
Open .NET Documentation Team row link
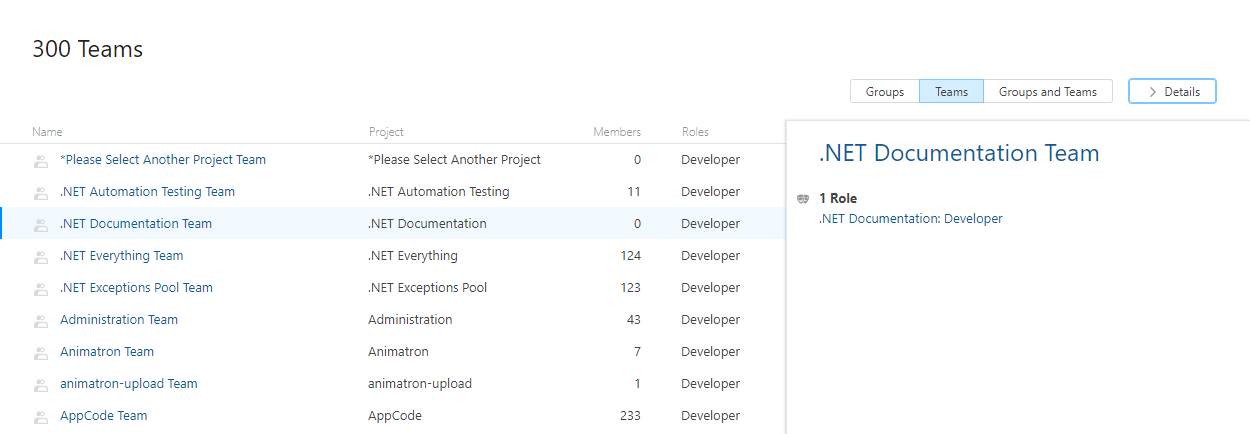[x=136, y=224]
